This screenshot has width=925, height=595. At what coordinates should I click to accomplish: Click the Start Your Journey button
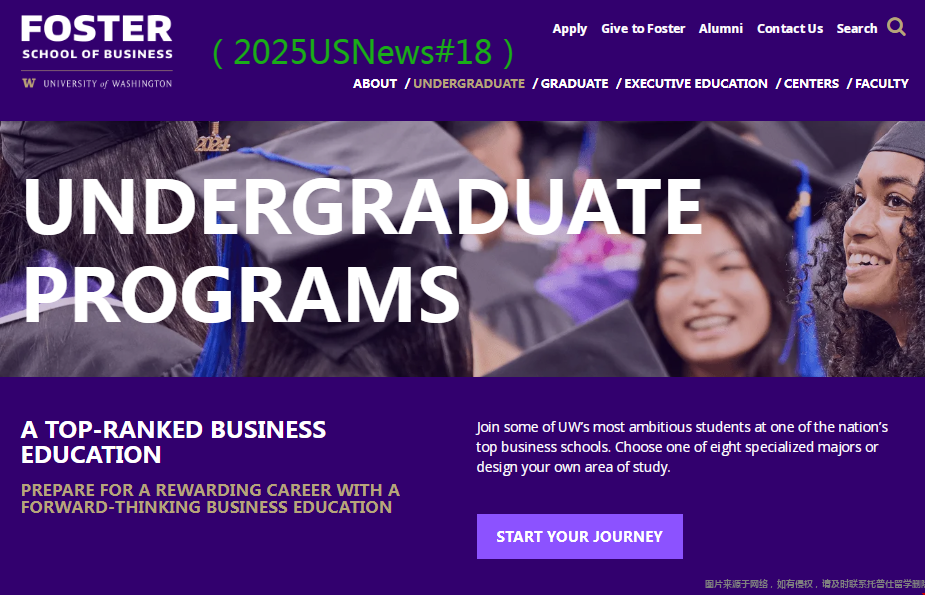[579, 537]
